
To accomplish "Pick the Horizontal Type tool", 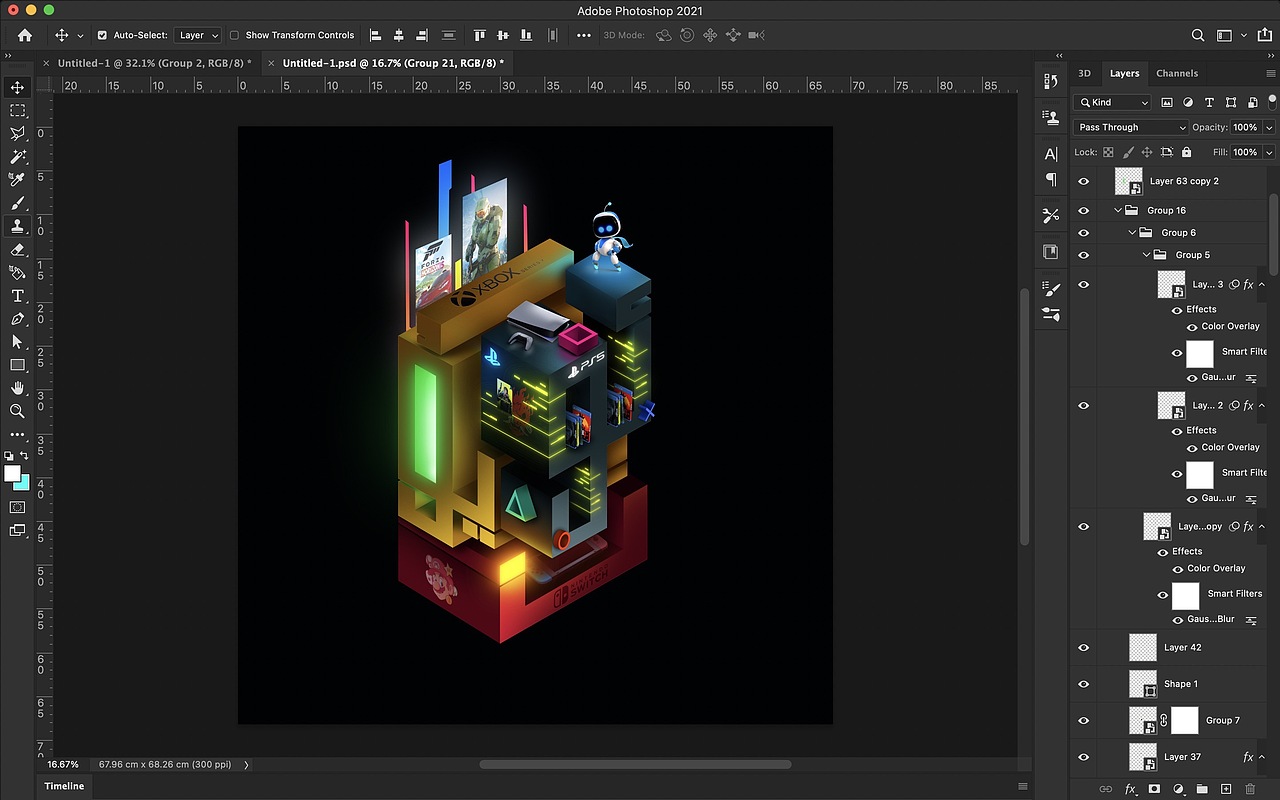I will 17,296.
